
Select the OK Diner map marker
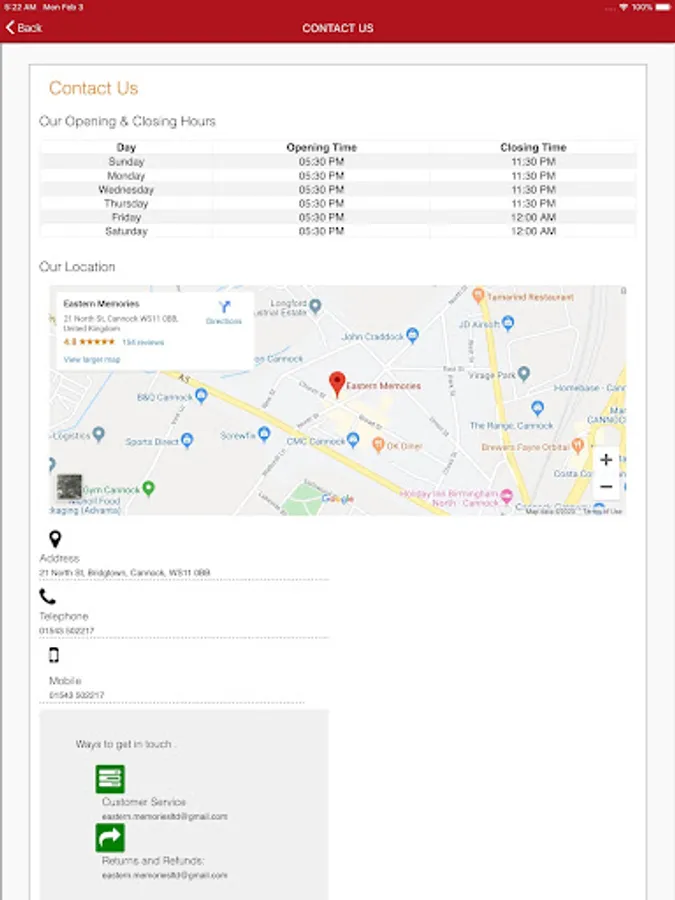pos(378,445)
